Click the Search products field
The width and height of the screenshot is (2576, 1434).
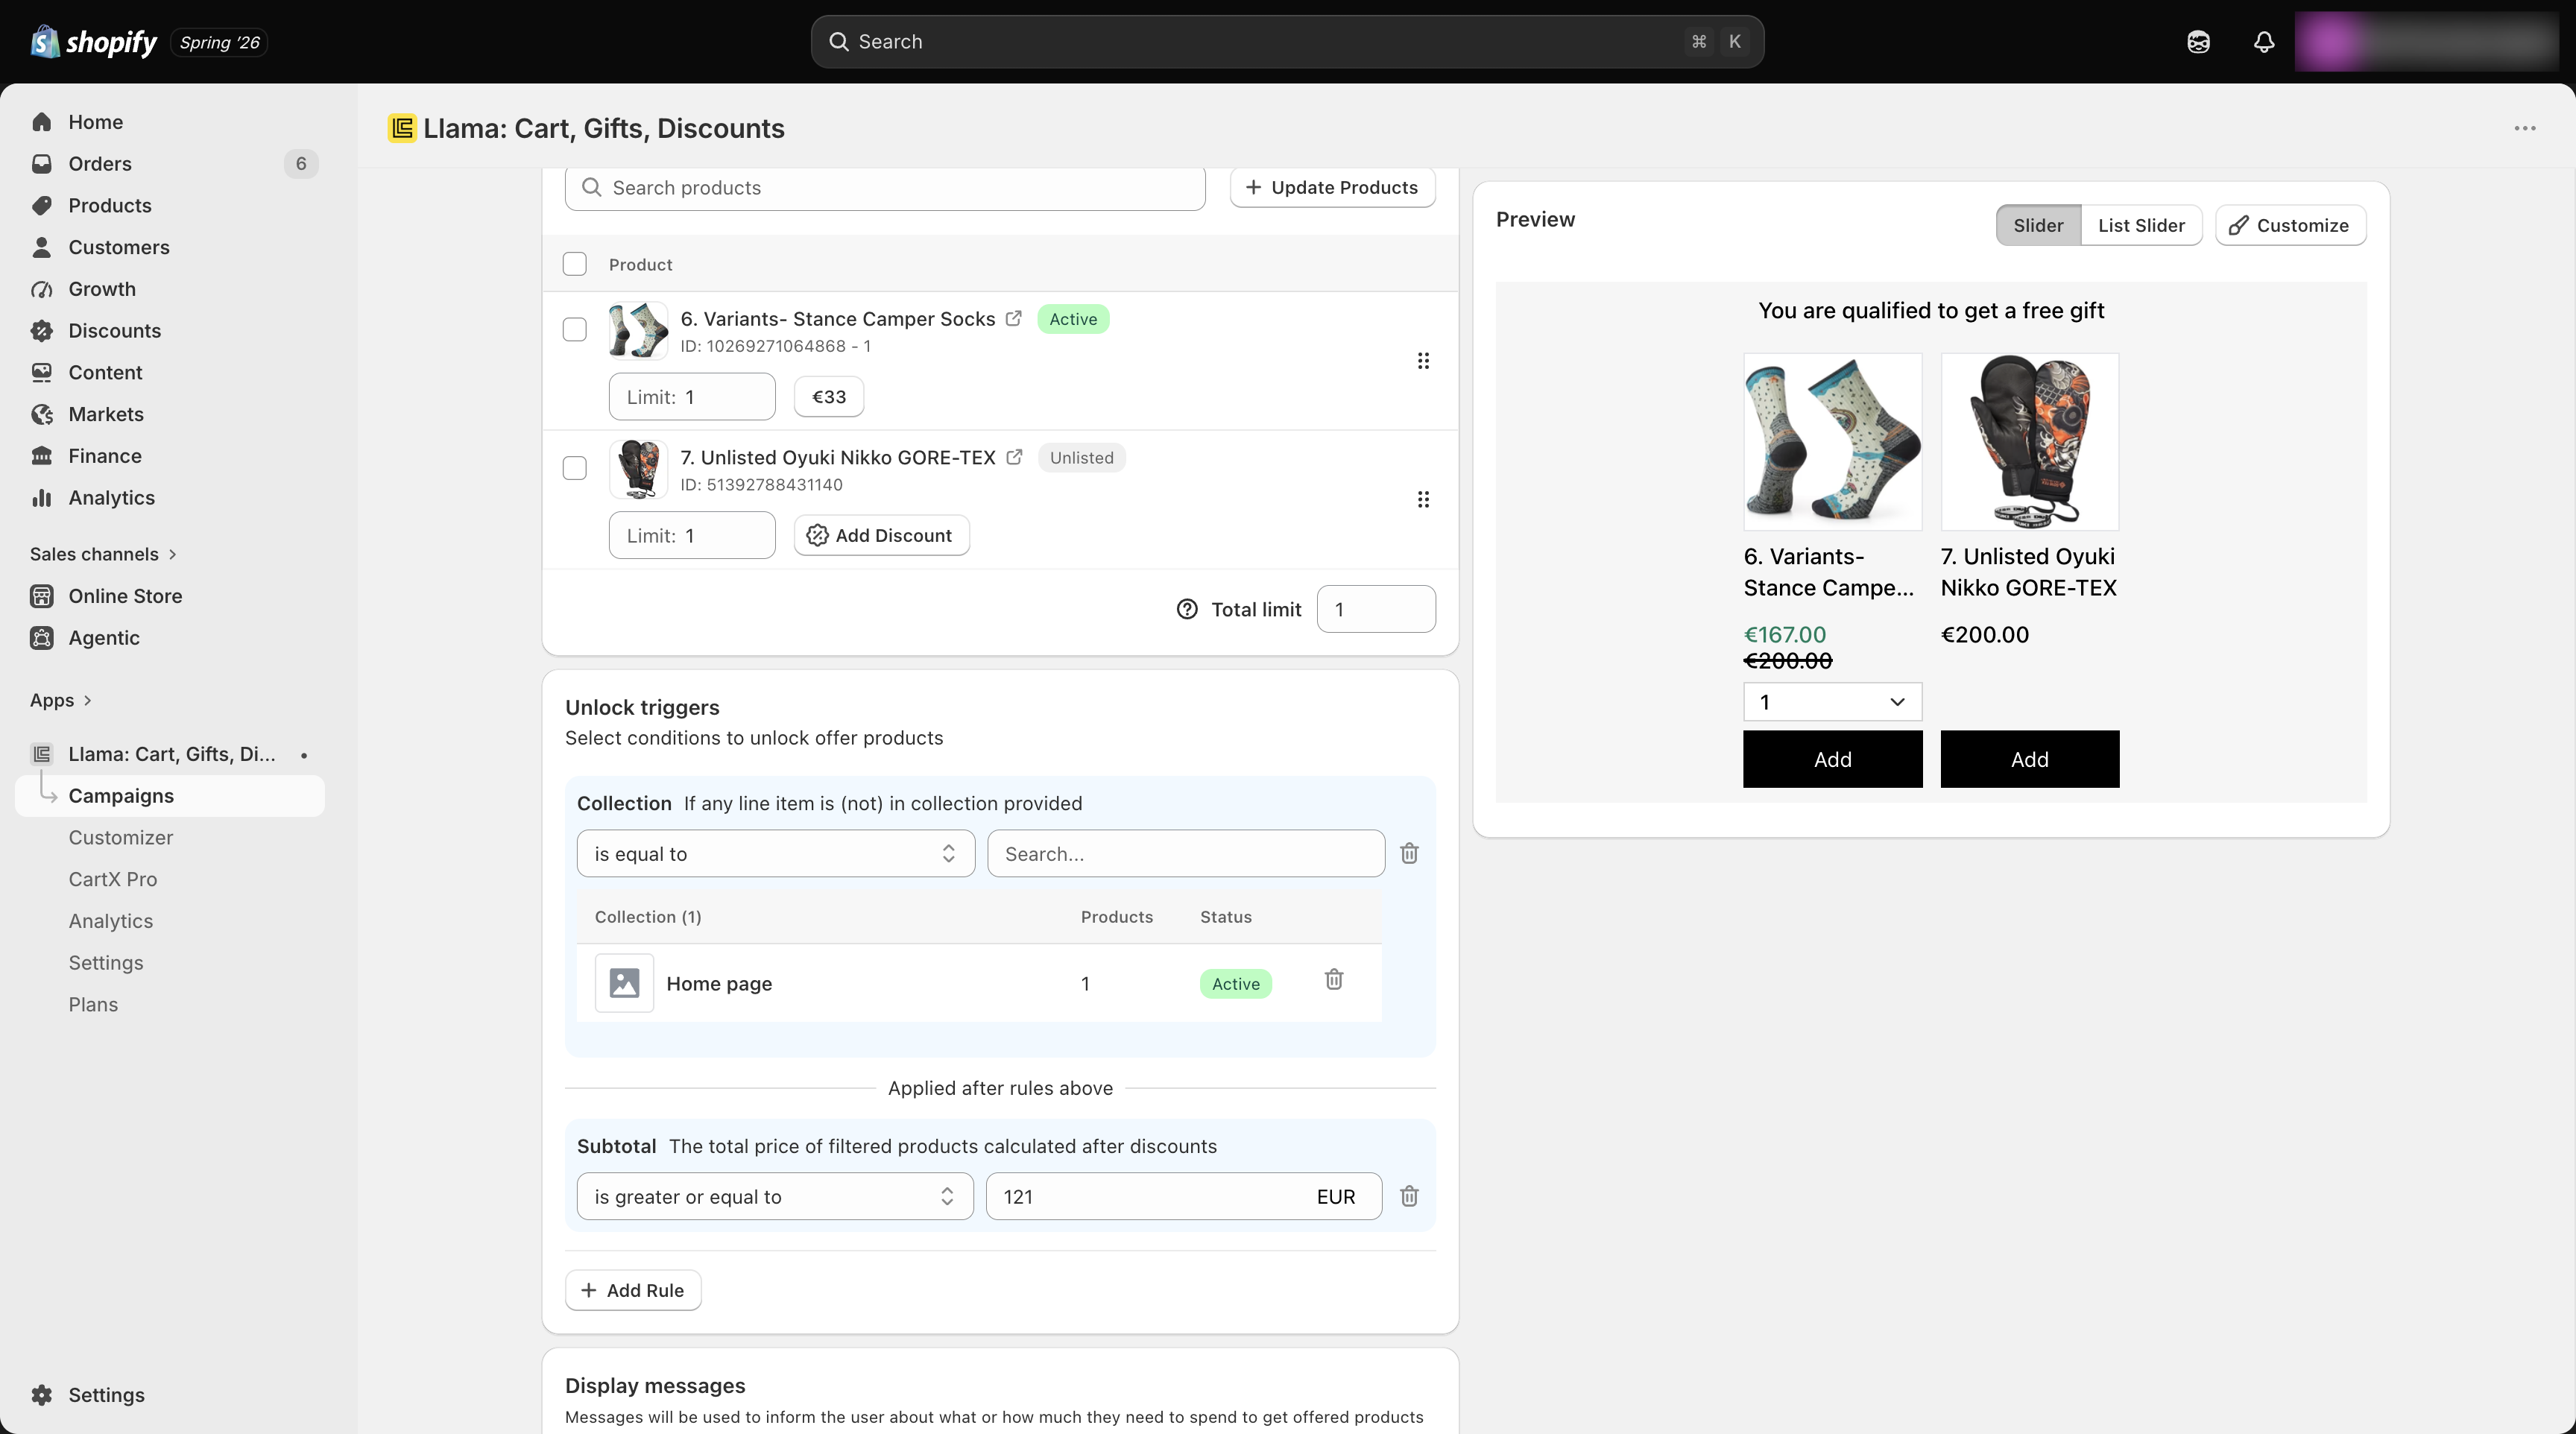pyautogui.click(x=885, y=188)
